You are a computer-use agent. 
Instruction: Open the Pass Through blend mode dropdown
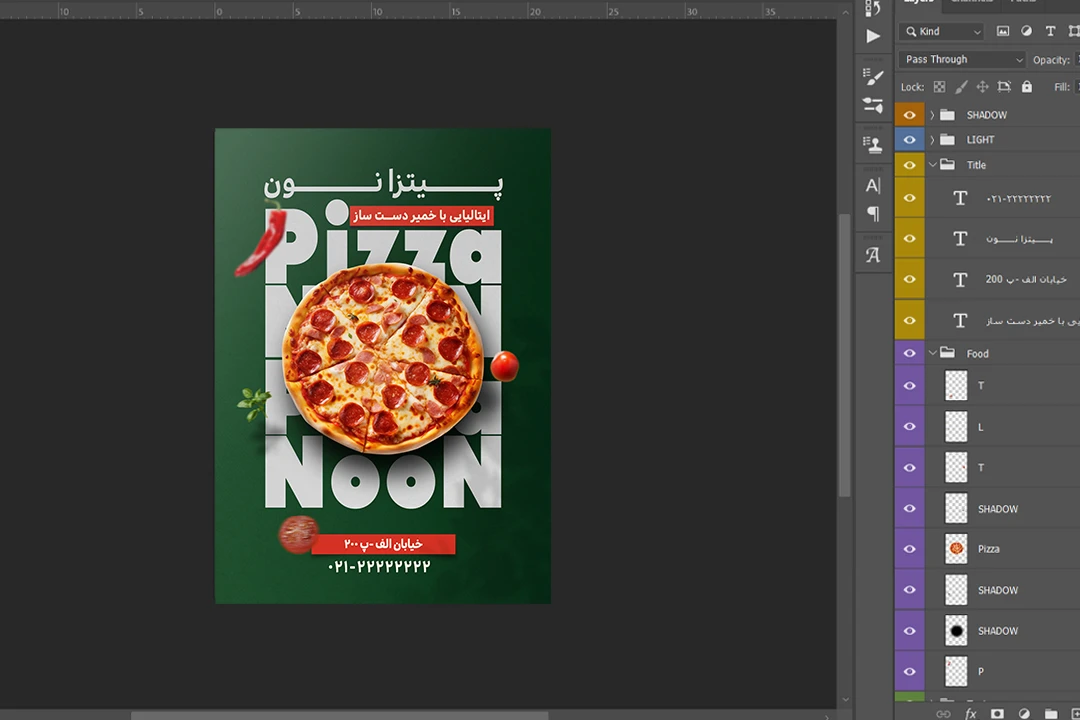pyautogui.click(x=962, y=59)
